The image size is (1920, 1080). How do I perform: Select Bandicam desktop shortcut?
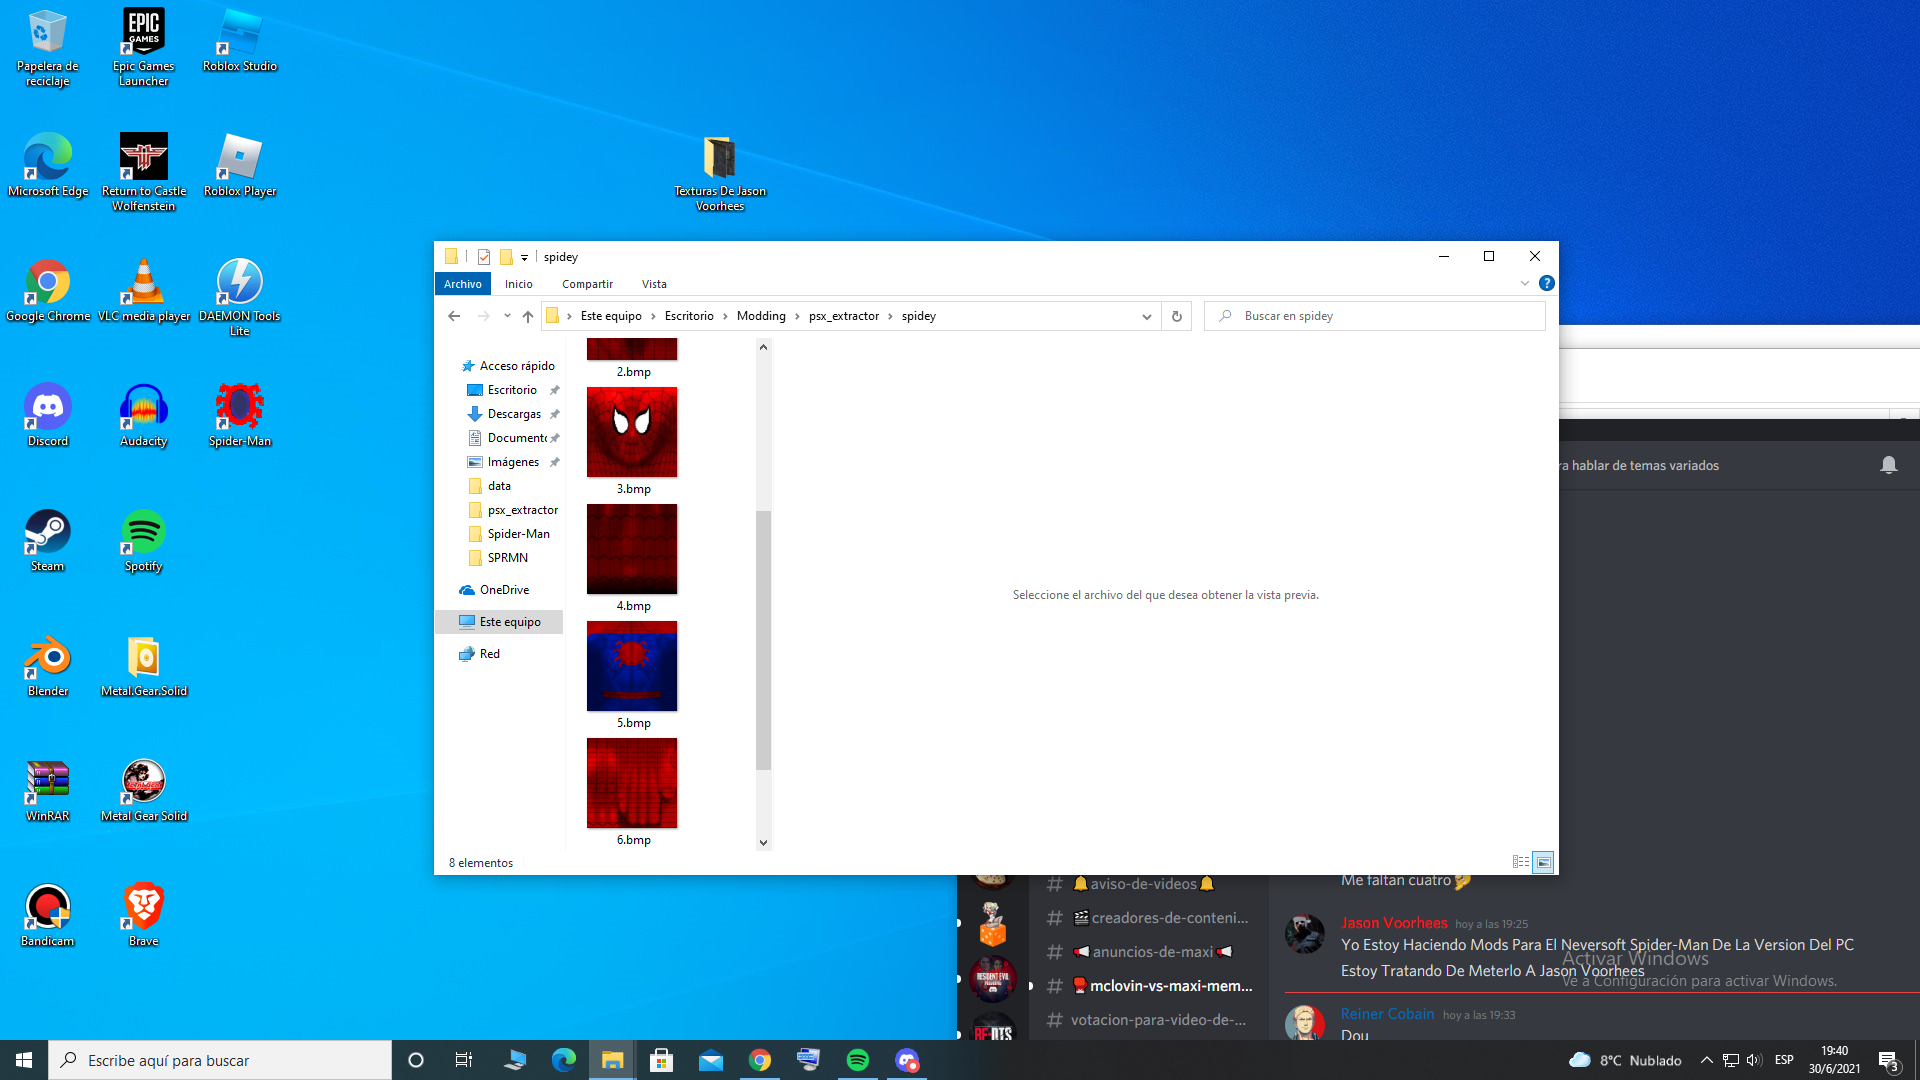(x=47, y=915)
